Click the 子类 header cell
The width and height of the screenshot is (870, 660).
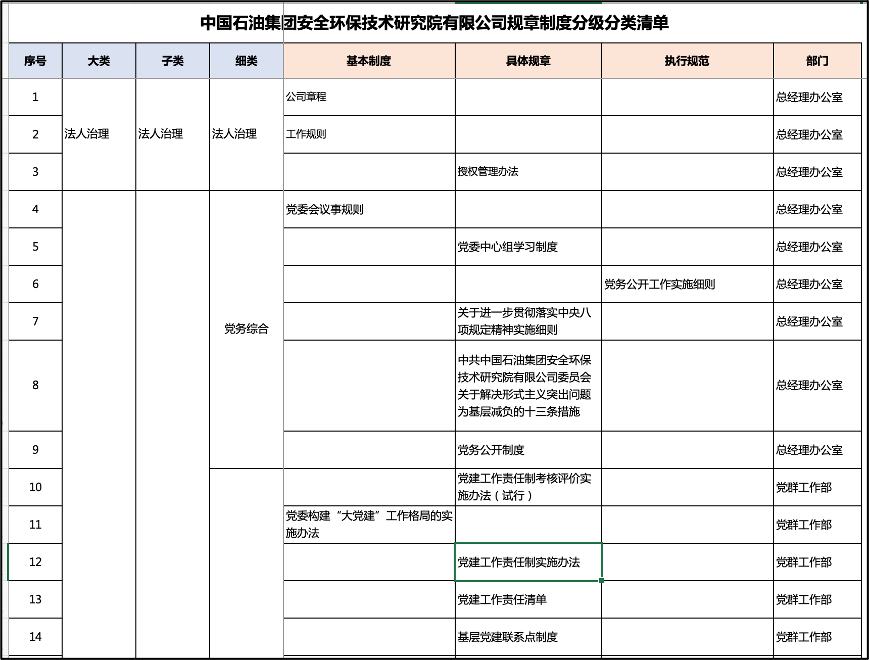tap(172, 61)
